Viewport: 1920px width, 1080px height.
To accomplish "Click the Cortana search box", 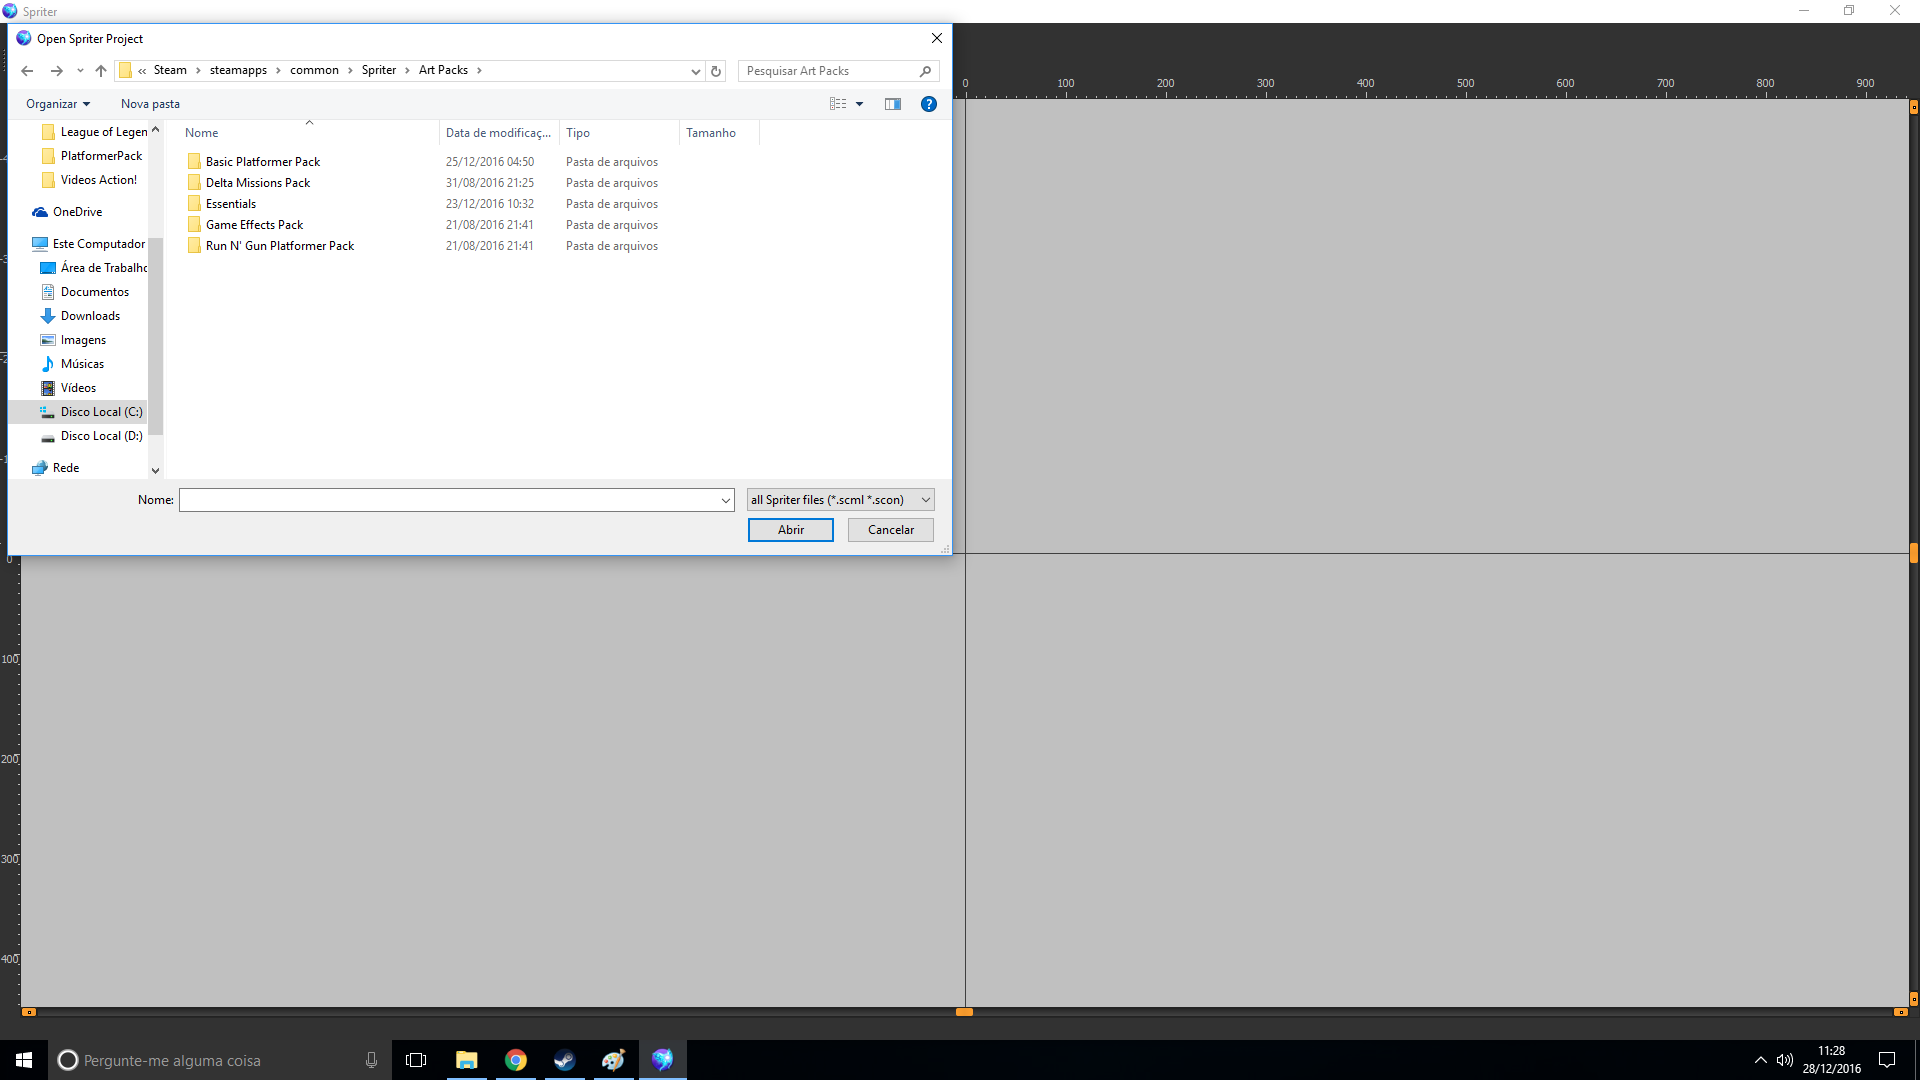I will coord(219,1060).
